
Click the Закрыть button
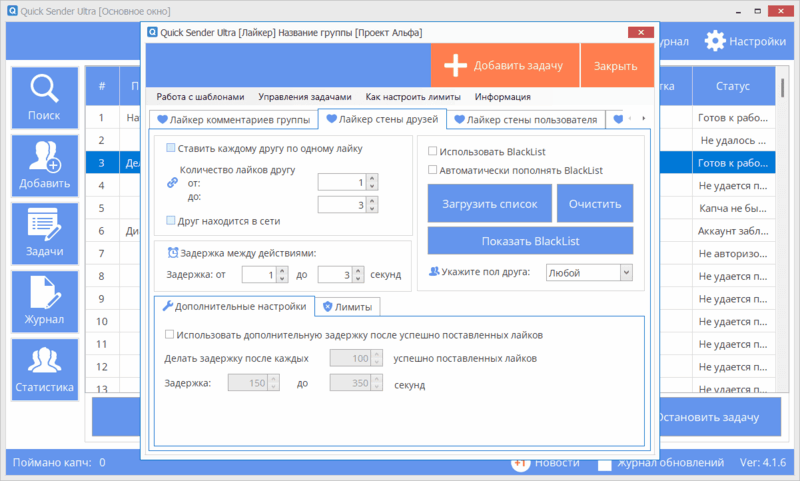[x=617, y=65]
